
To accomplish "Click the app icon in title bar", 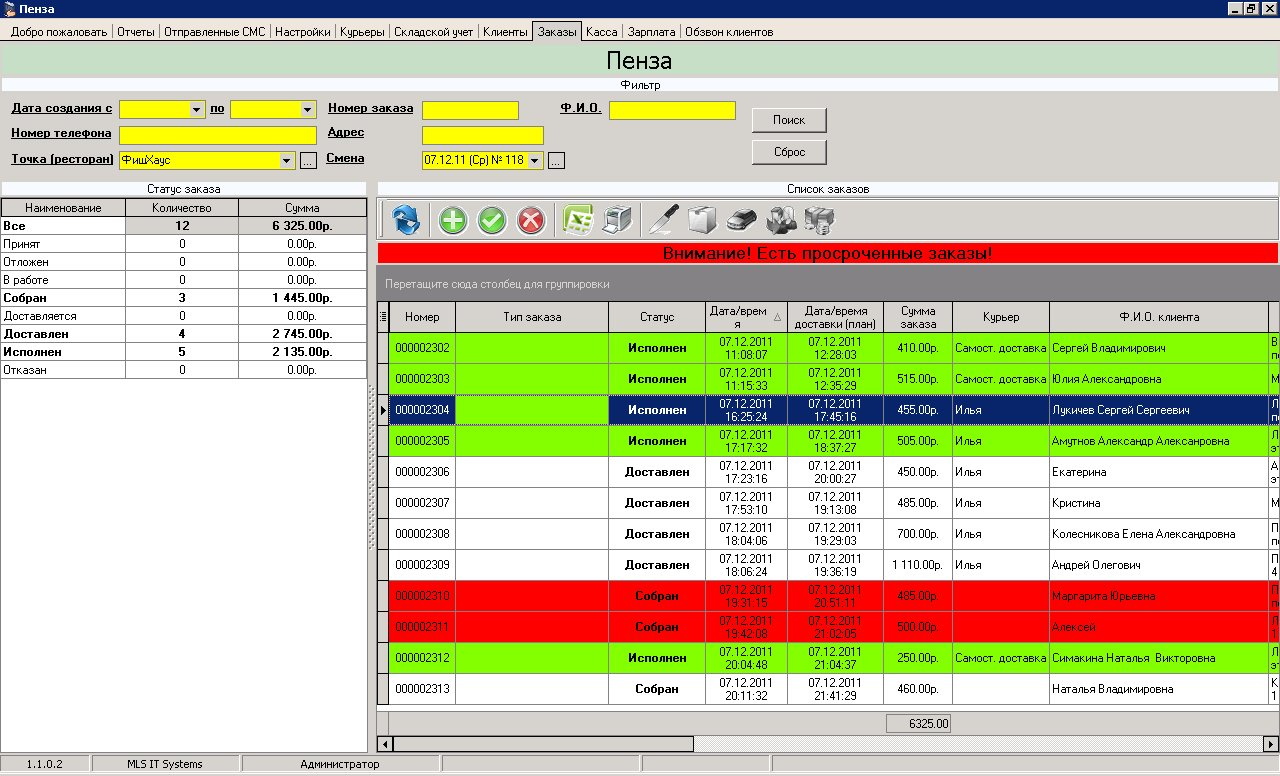I will pos(9,8).
